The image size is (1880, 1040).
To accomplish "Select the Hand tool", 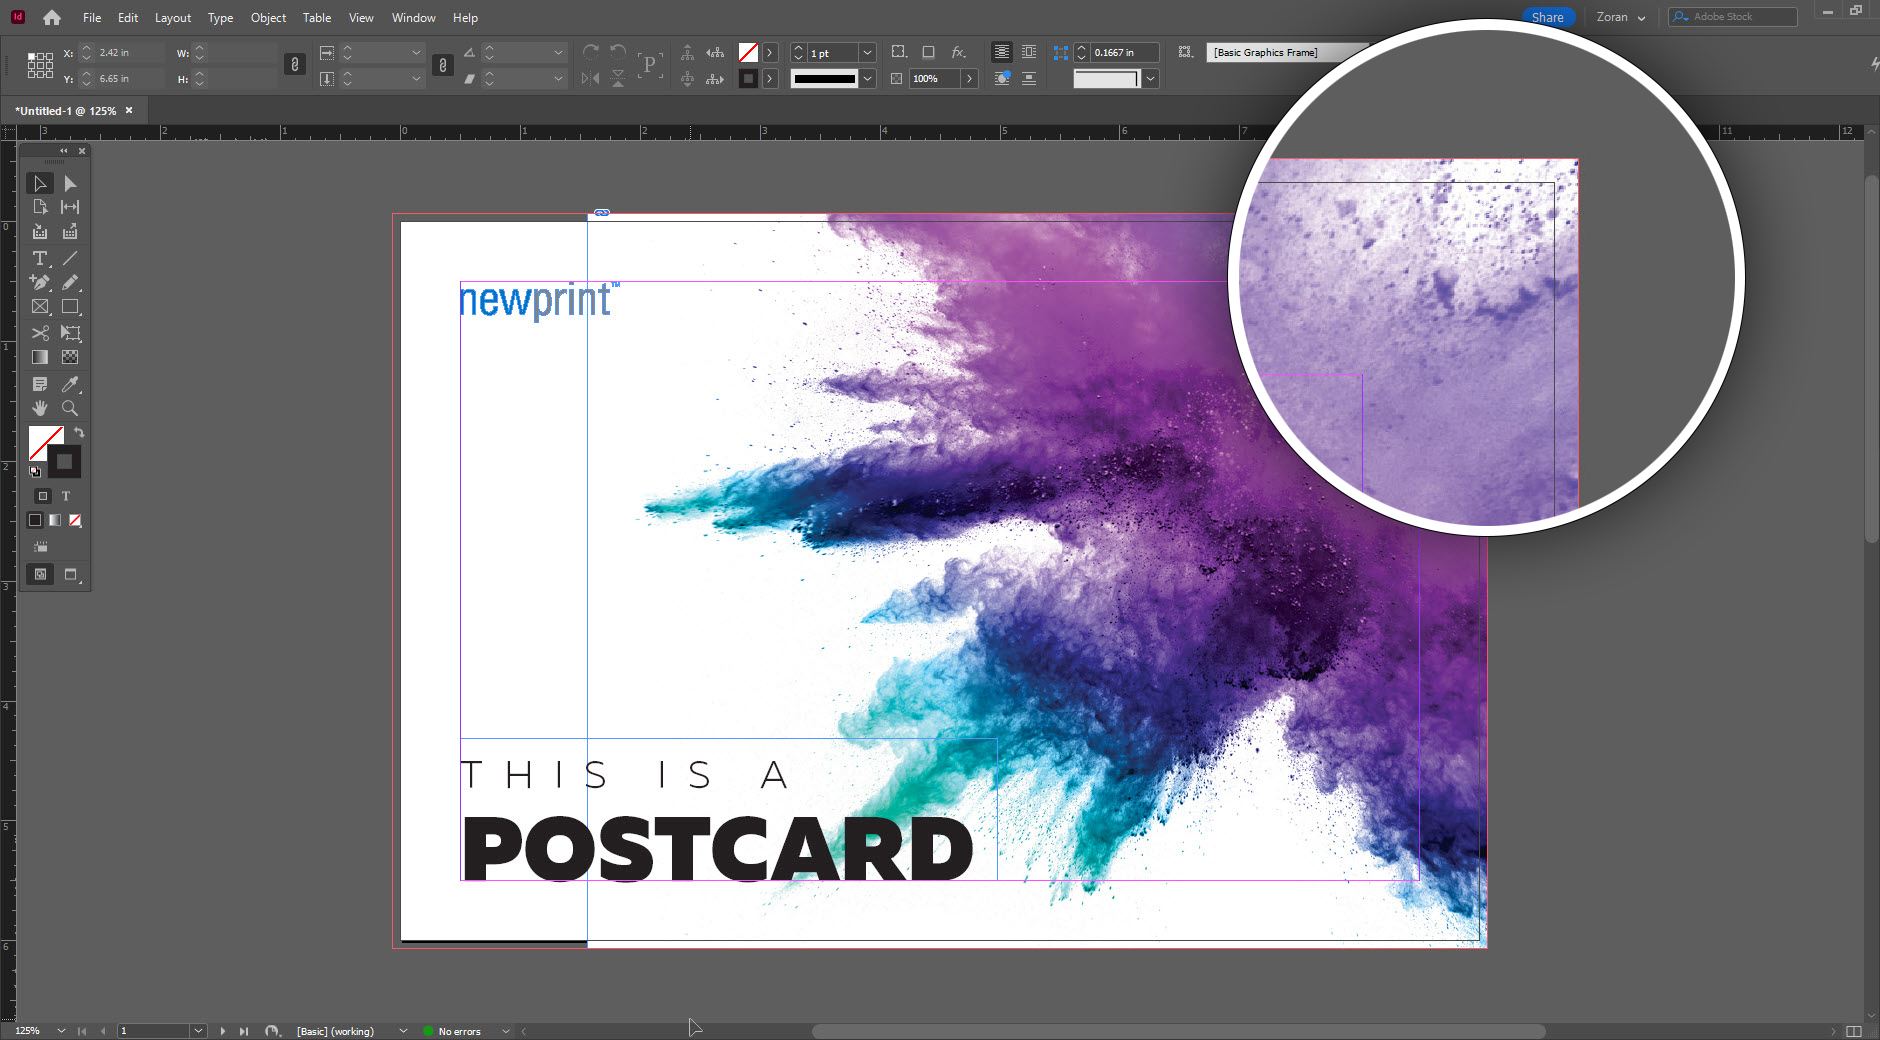I will [40, 408].
